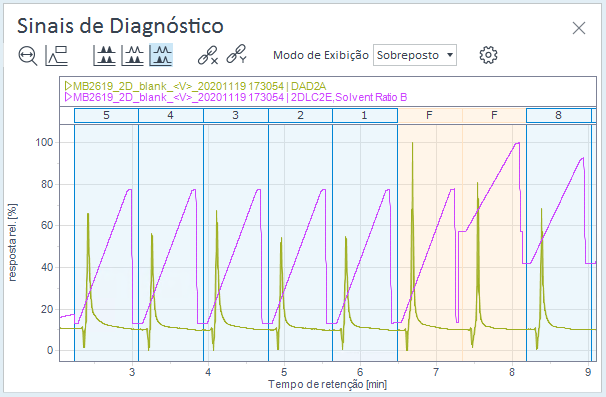
Task: Click the 'Modo de Exibição' label
Action: point(321,55)
